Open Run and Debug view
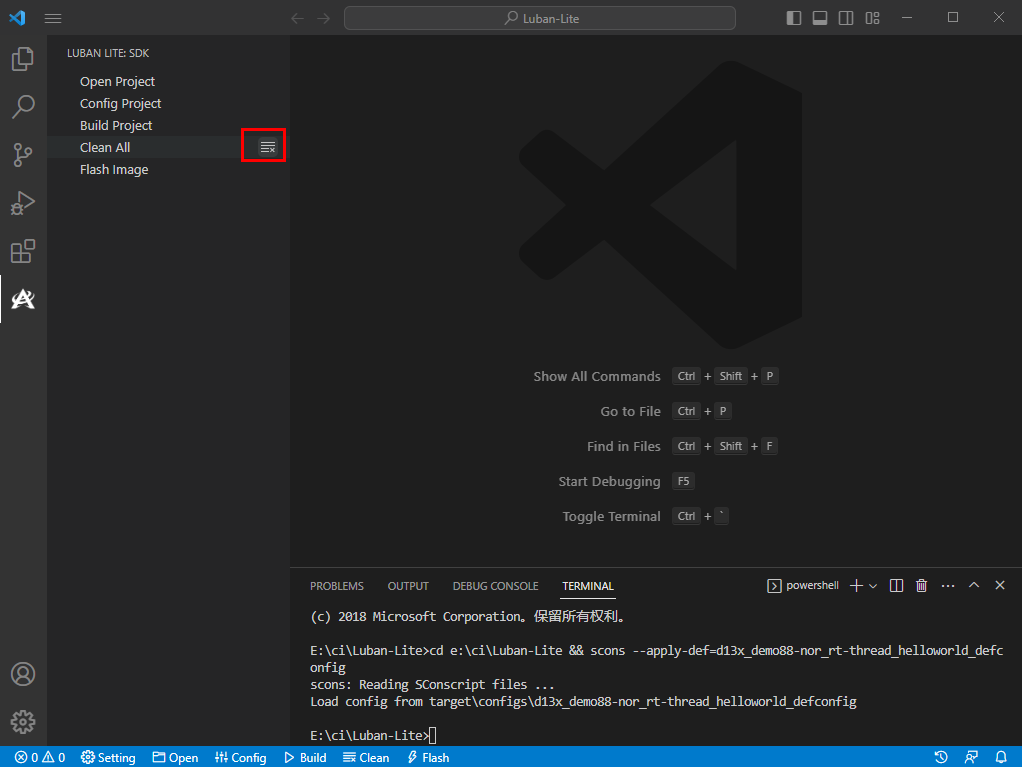Viewport: 1022px width, 767px height. point(23,203)
